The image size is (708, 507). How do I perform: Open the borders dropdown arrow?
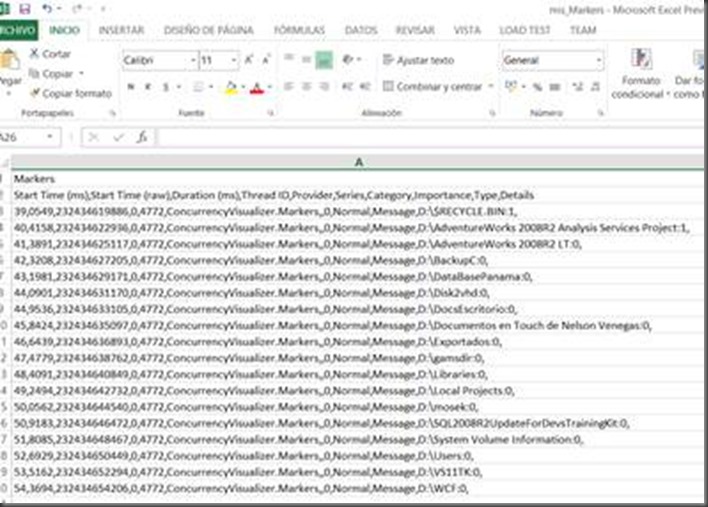pos(211,87)
